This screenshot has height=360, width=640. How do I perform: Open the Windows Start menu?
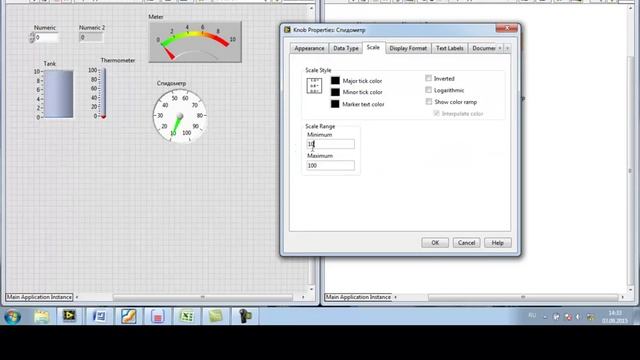pos(12,317)
